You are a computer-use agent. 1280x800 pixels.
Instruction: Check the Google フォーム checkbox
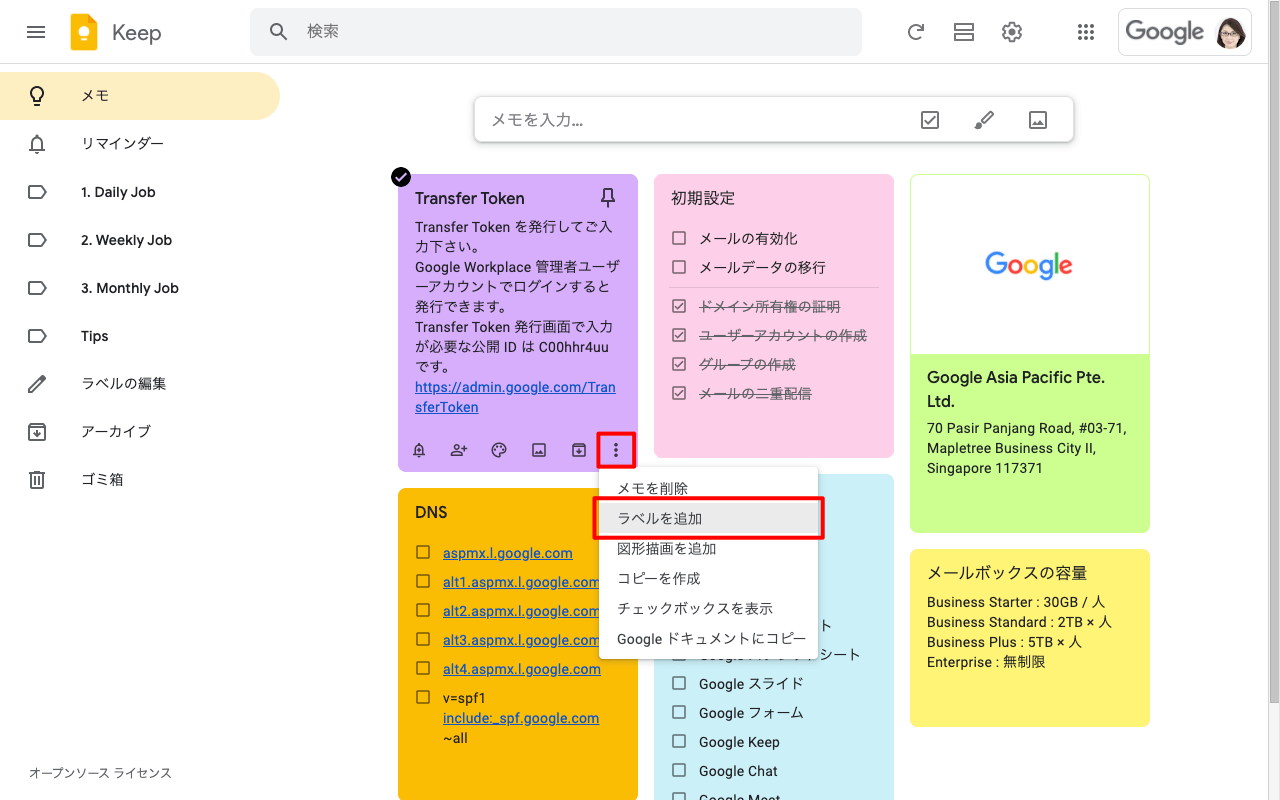click(x=679, y=712)
